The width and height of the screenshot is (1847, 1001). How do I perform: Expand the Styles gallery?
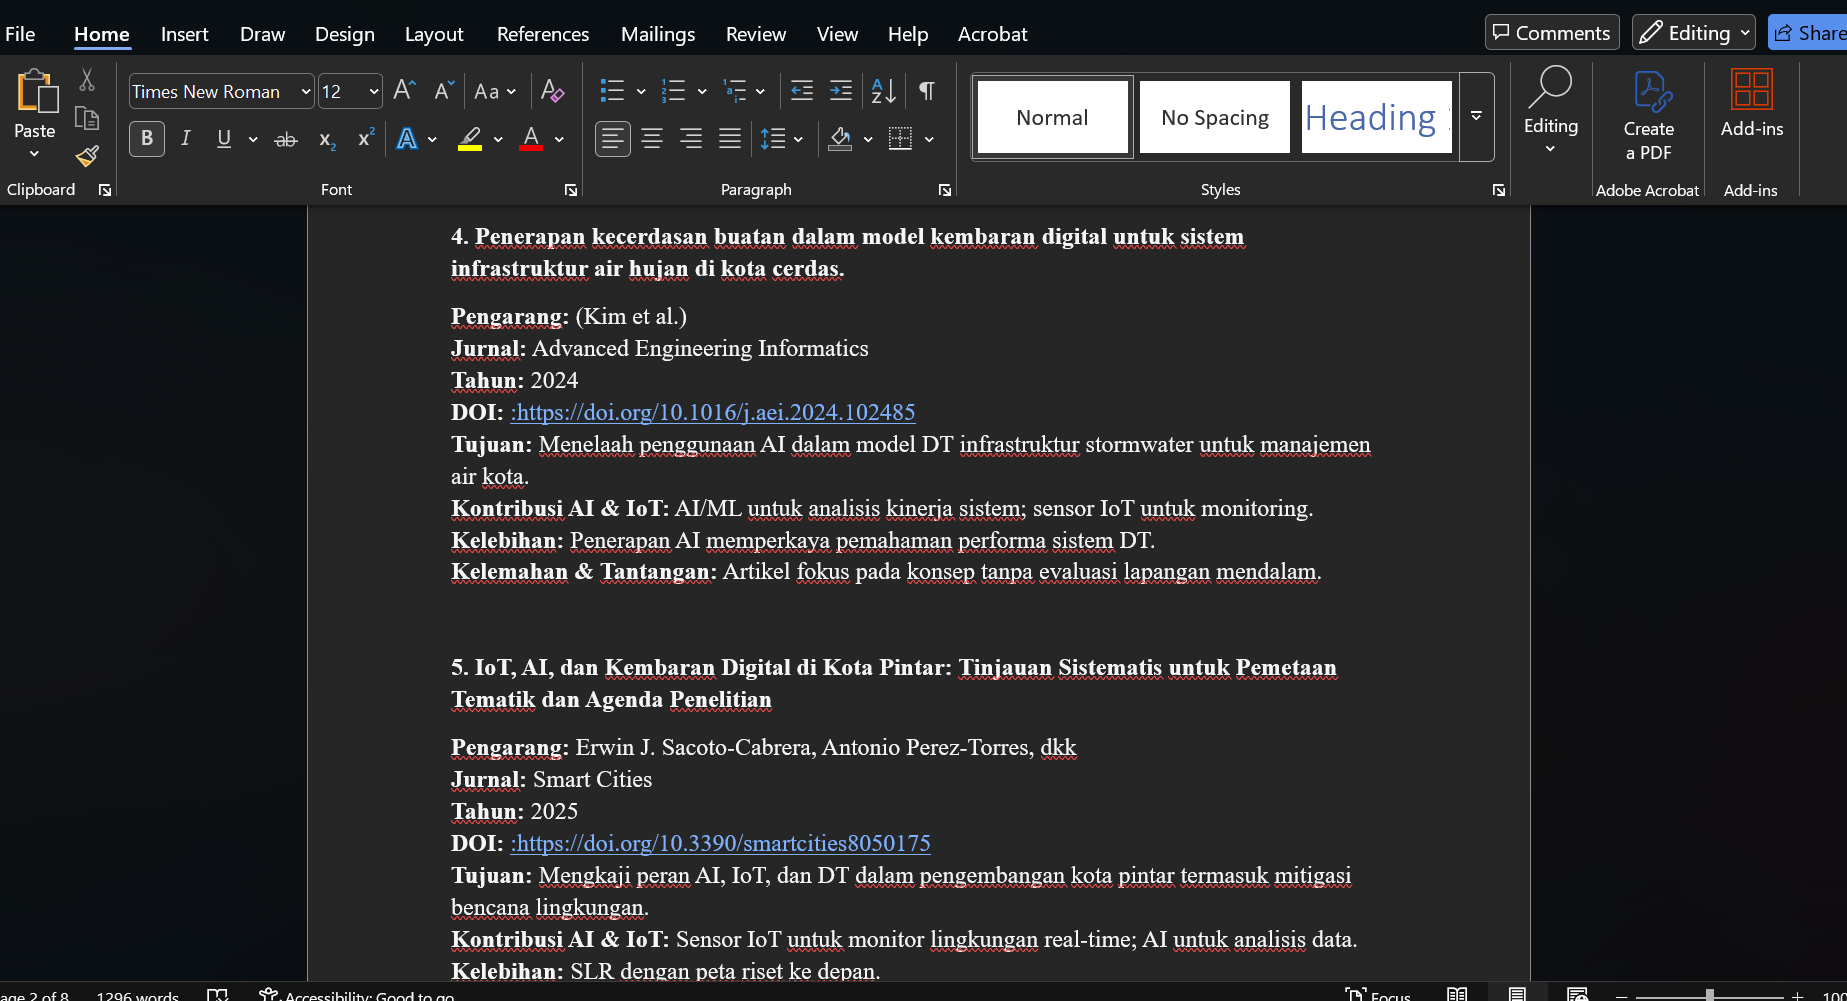(1476, 117)
